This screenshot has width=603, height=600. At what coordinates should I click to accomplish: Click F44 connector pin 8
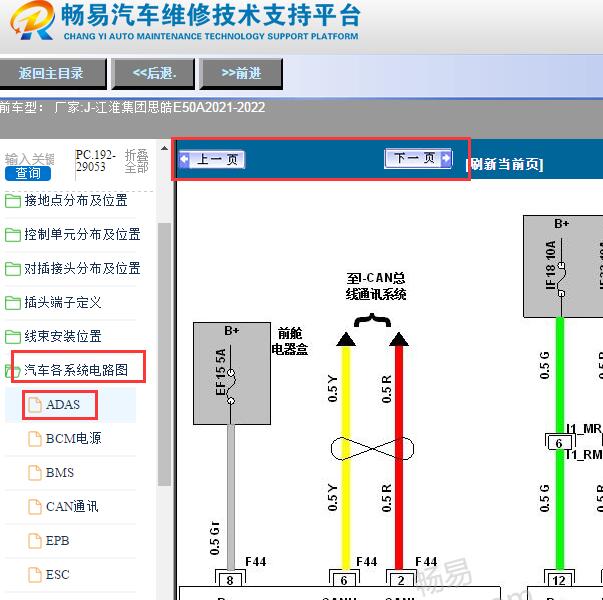coord(230,580)
